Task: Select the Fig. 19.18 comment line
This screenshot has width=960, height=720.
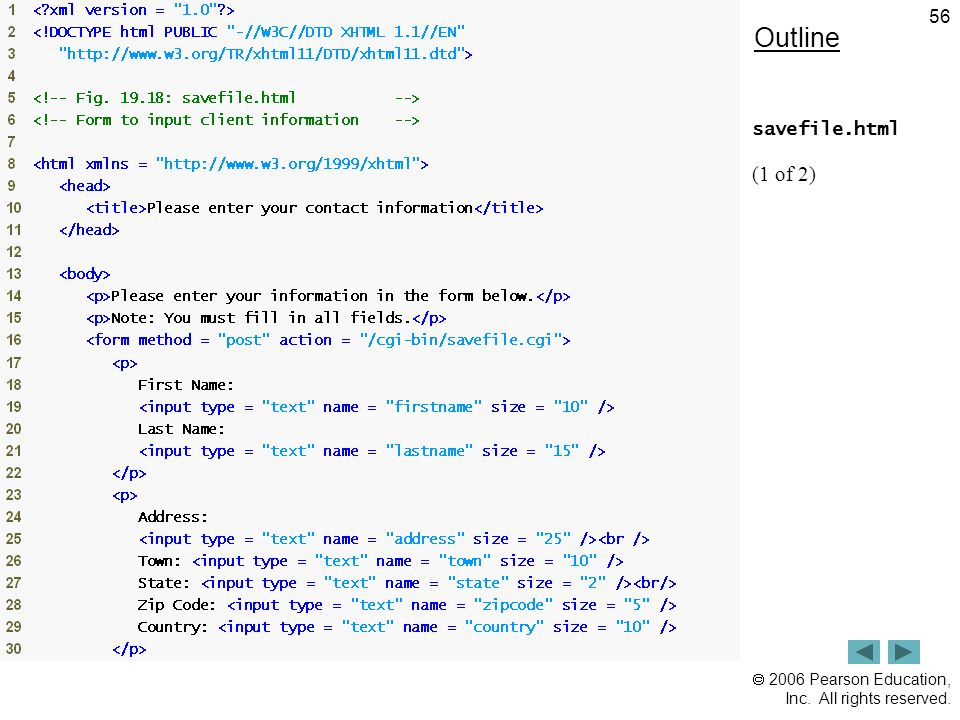Action: pos(226,98)
